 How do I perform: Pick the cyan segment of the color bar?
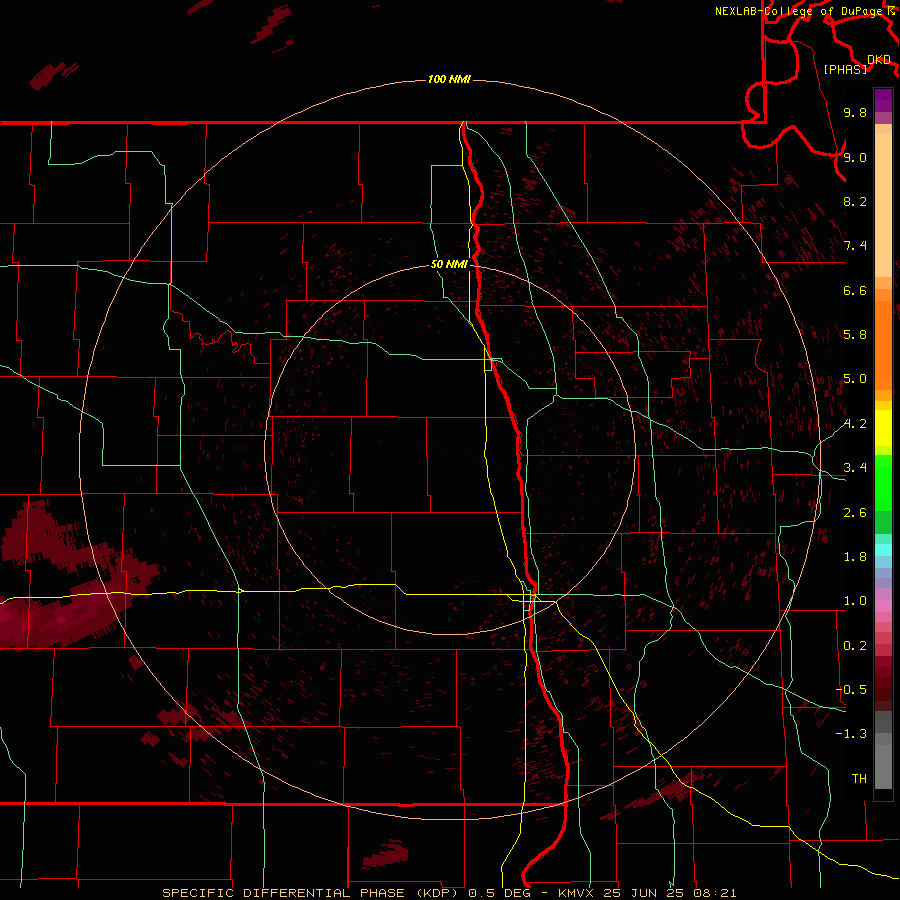pos(883,550)
